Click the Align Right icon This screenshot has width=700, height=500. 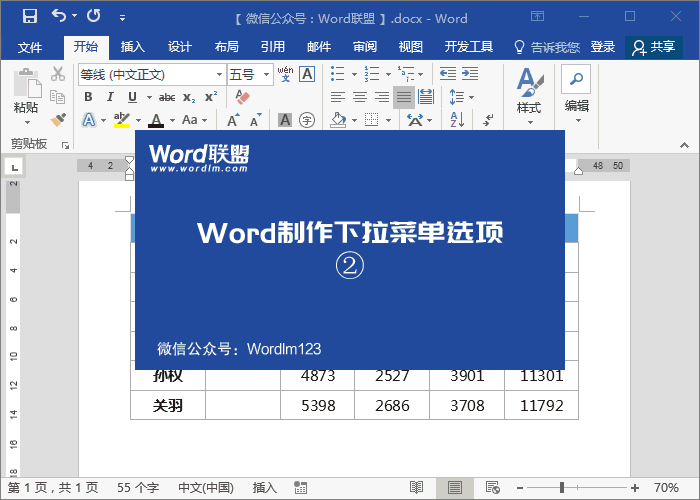pyautogui.click(x=382, y=97)
